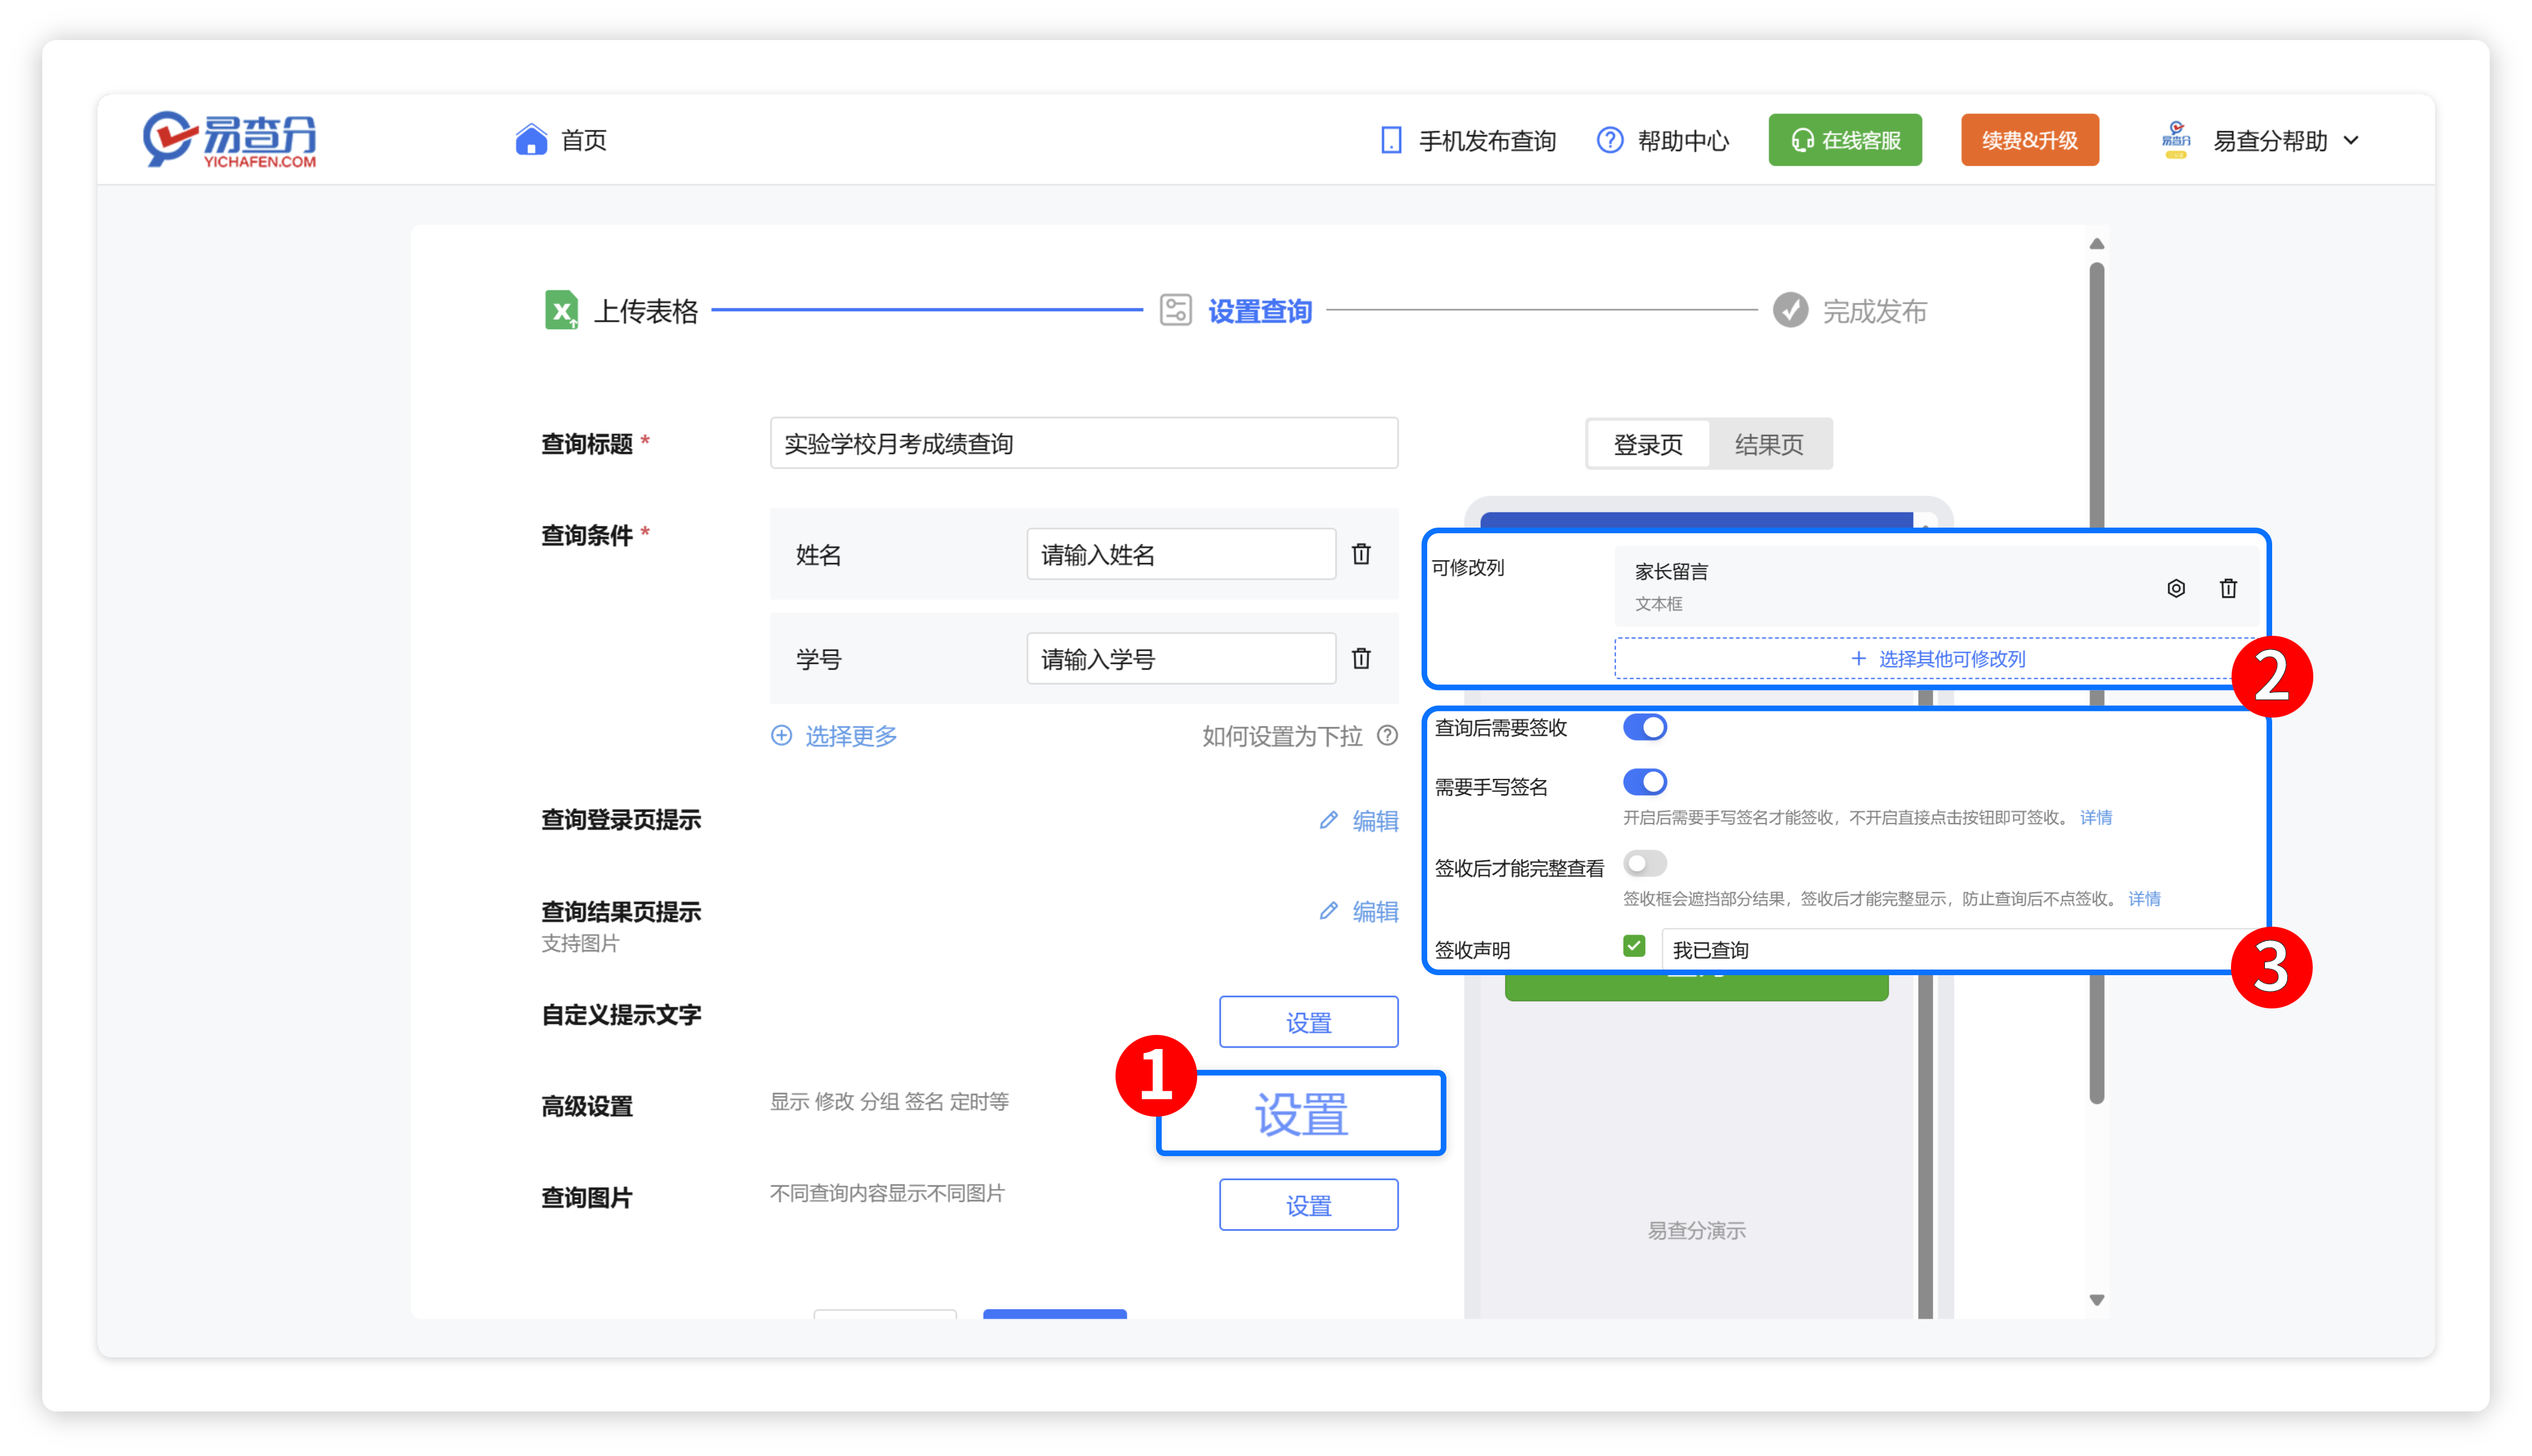Click 如何设置为下拉 help text
This screenshot has width=2532, height=1456.
pos(1282,737)
